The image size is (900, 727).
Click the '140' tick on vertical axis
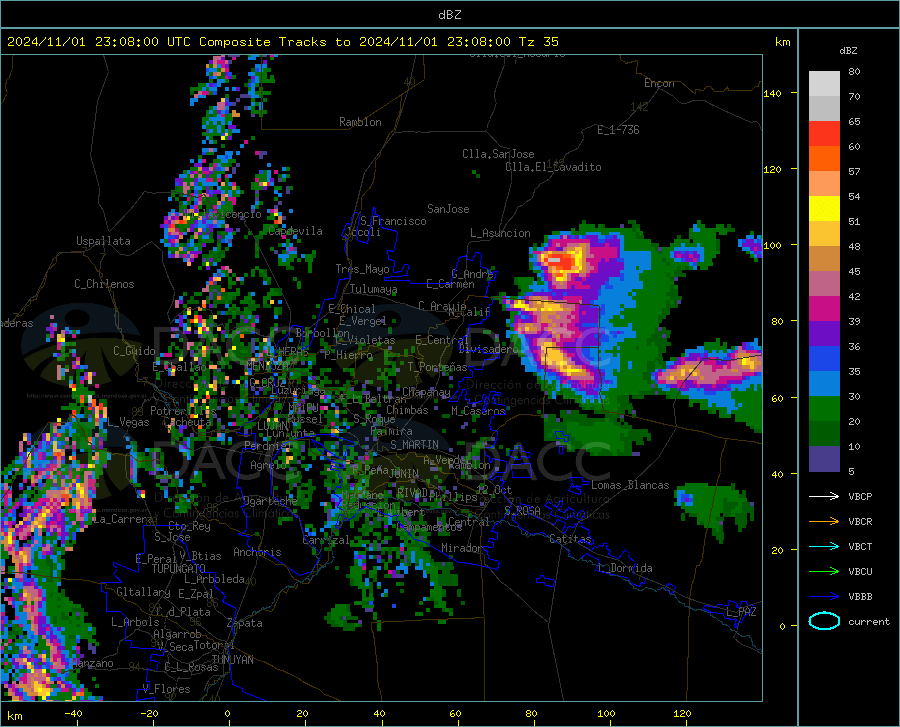tap(772, 93)
